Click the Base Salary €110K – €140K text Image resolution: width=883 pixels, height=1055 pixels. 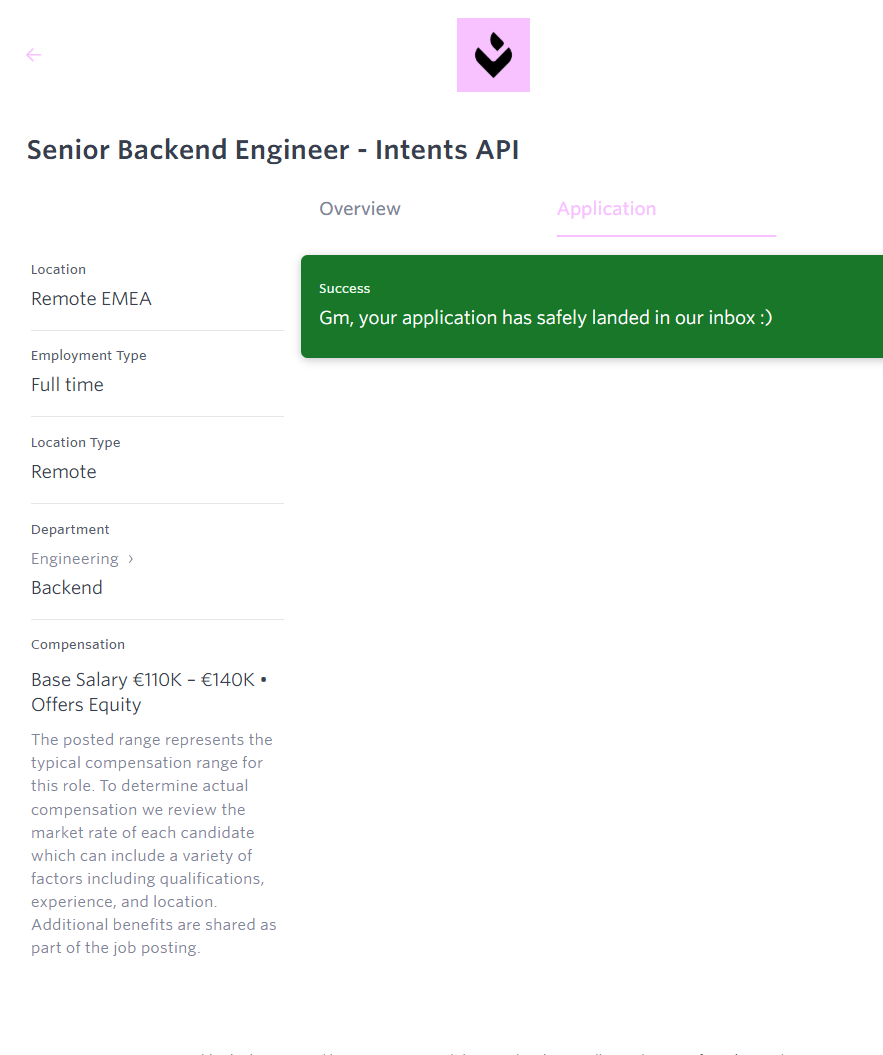click(149, 680)
